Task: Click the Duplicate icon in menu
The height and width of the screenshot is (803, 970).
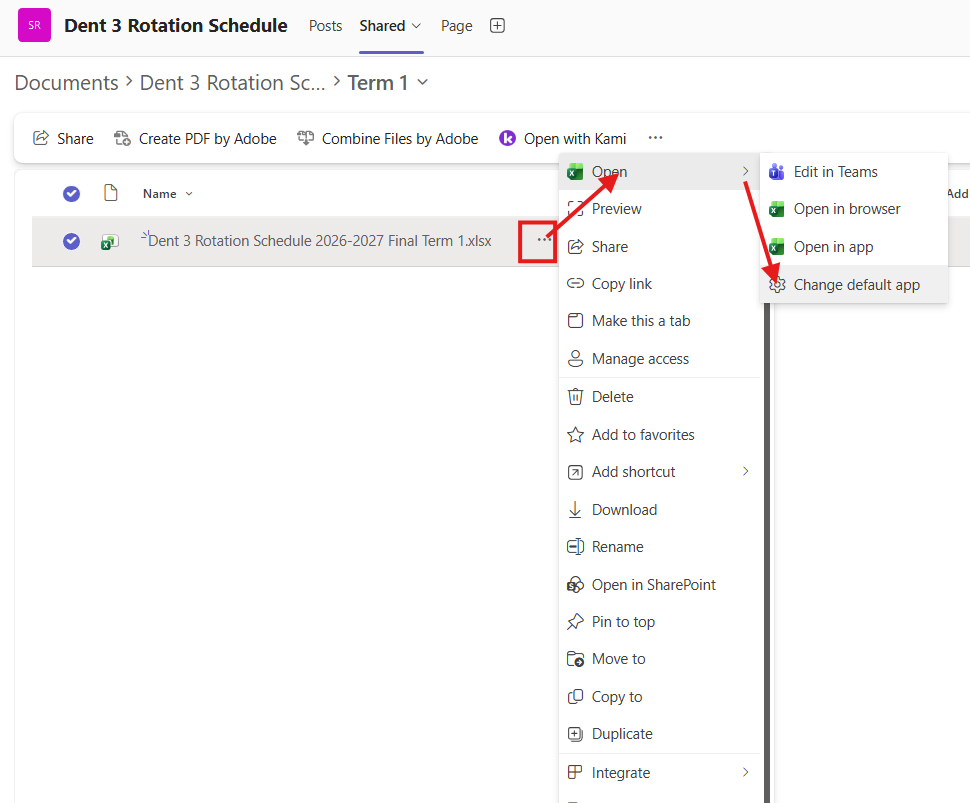Action: pyautogui.click(x=575, y=734)
